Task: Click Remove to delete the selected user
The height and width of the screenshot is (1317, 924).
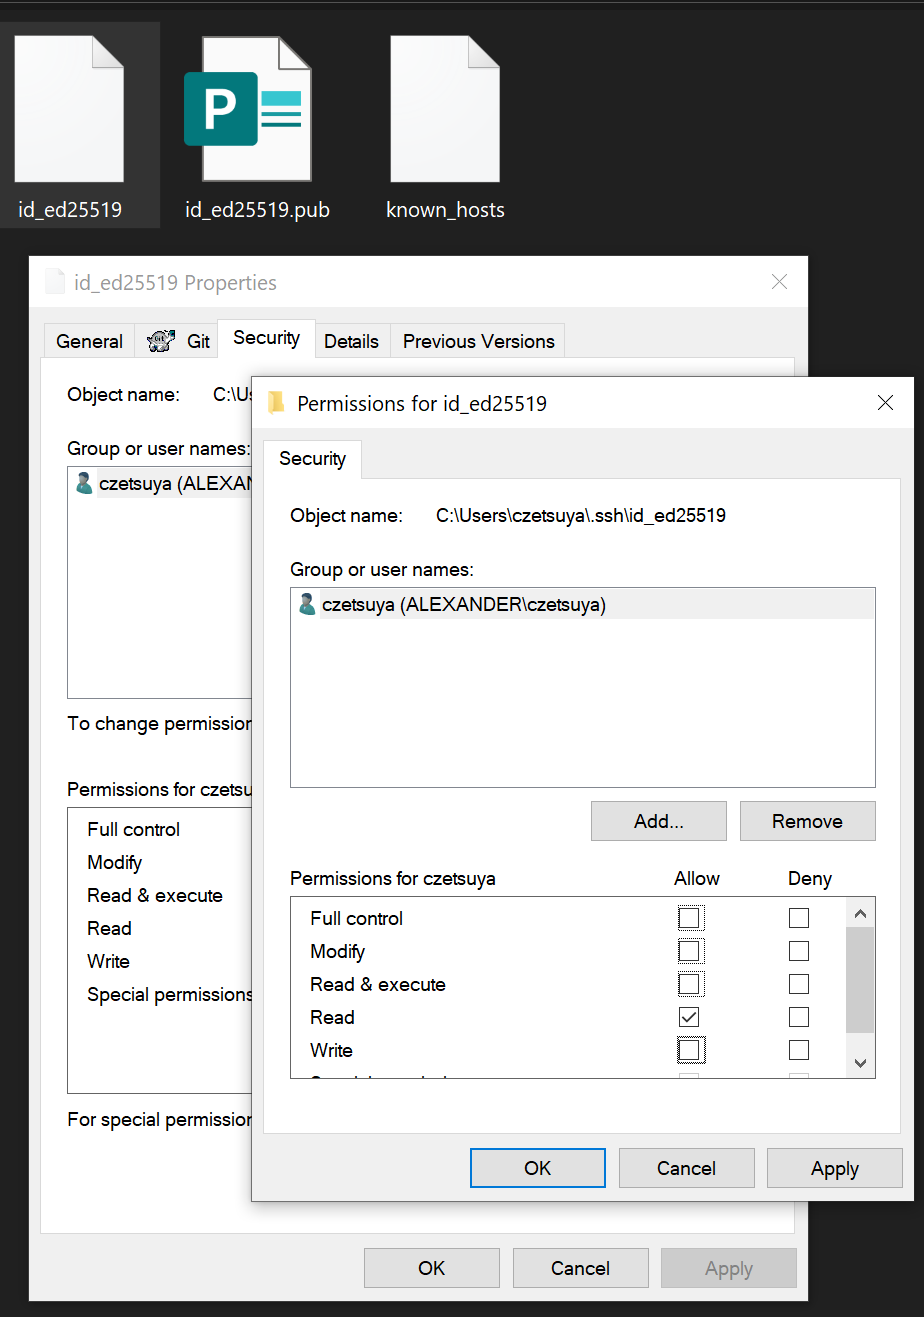Action: coord(807,820)
